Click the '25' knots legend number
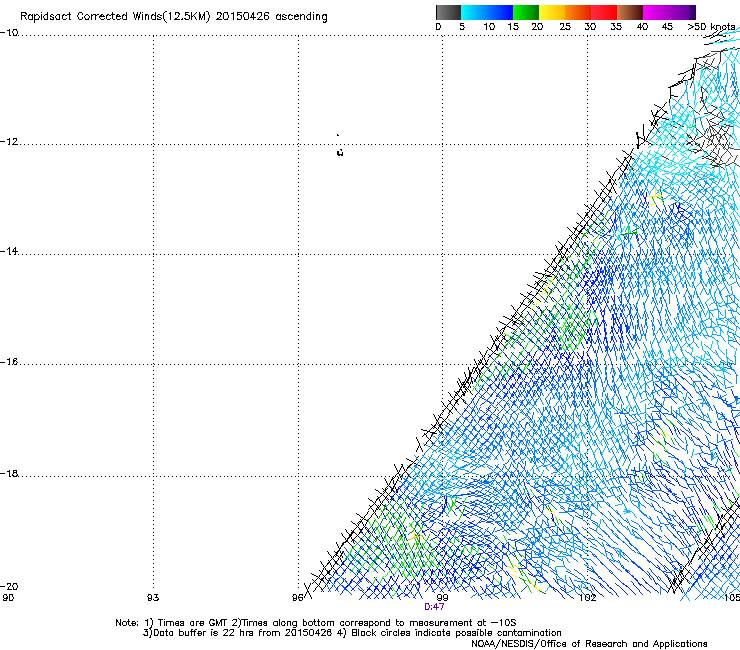Image resolution: width=740 pixels, height=650 pixels. click(564, 27)
